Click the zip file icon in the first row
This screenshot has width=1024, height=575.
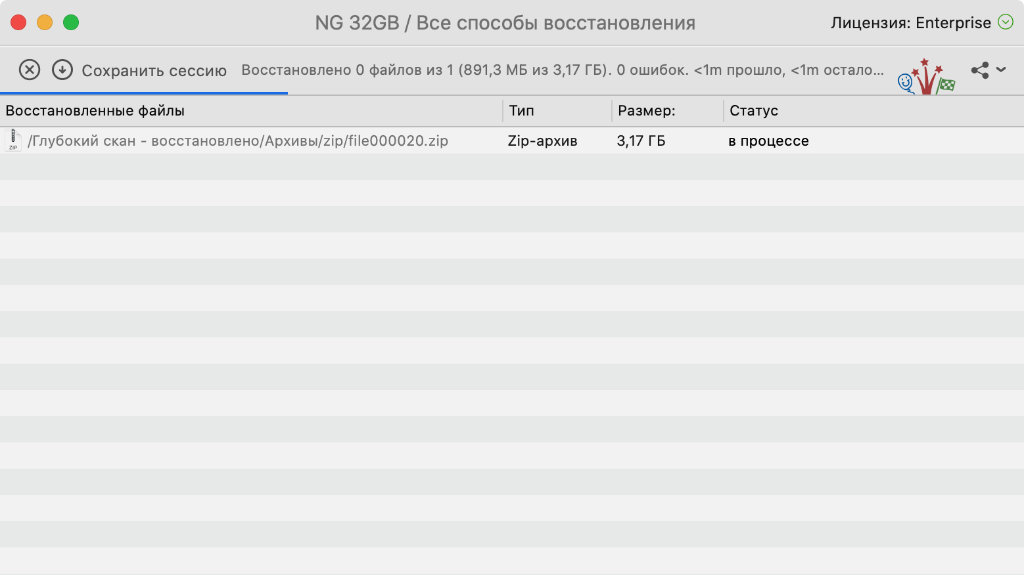13,141
